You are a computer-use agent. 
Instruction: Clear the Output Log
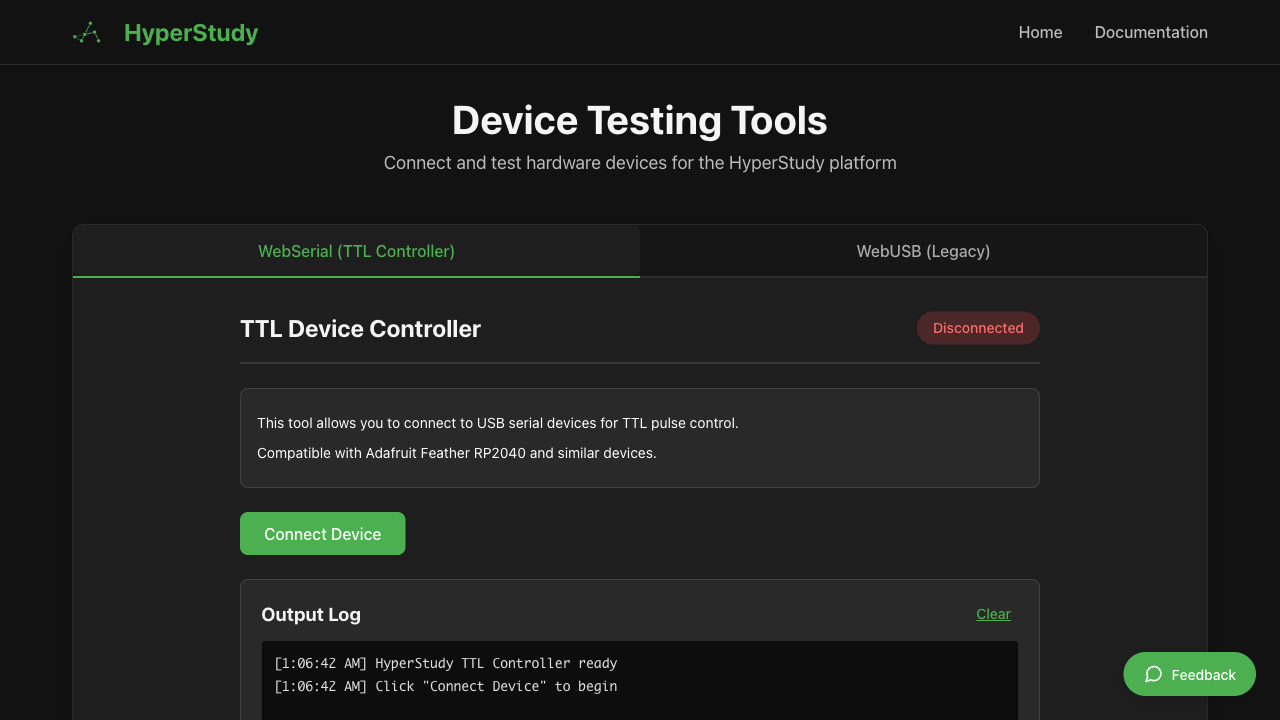(x=993, y=614)
